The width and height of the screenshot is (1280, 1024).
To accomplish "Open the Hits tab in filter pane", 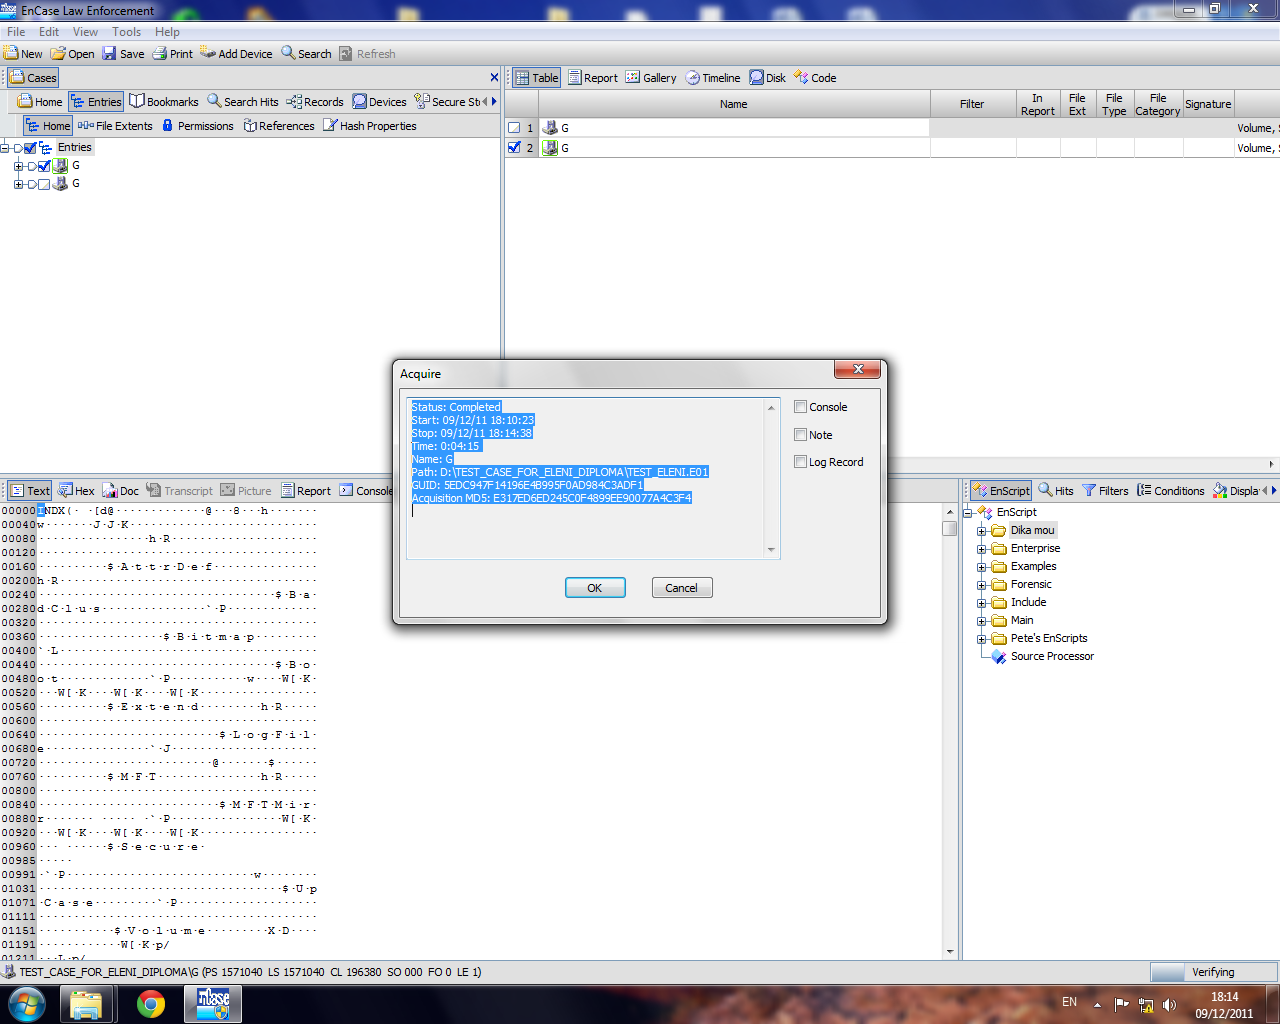I will point(1055,490).
